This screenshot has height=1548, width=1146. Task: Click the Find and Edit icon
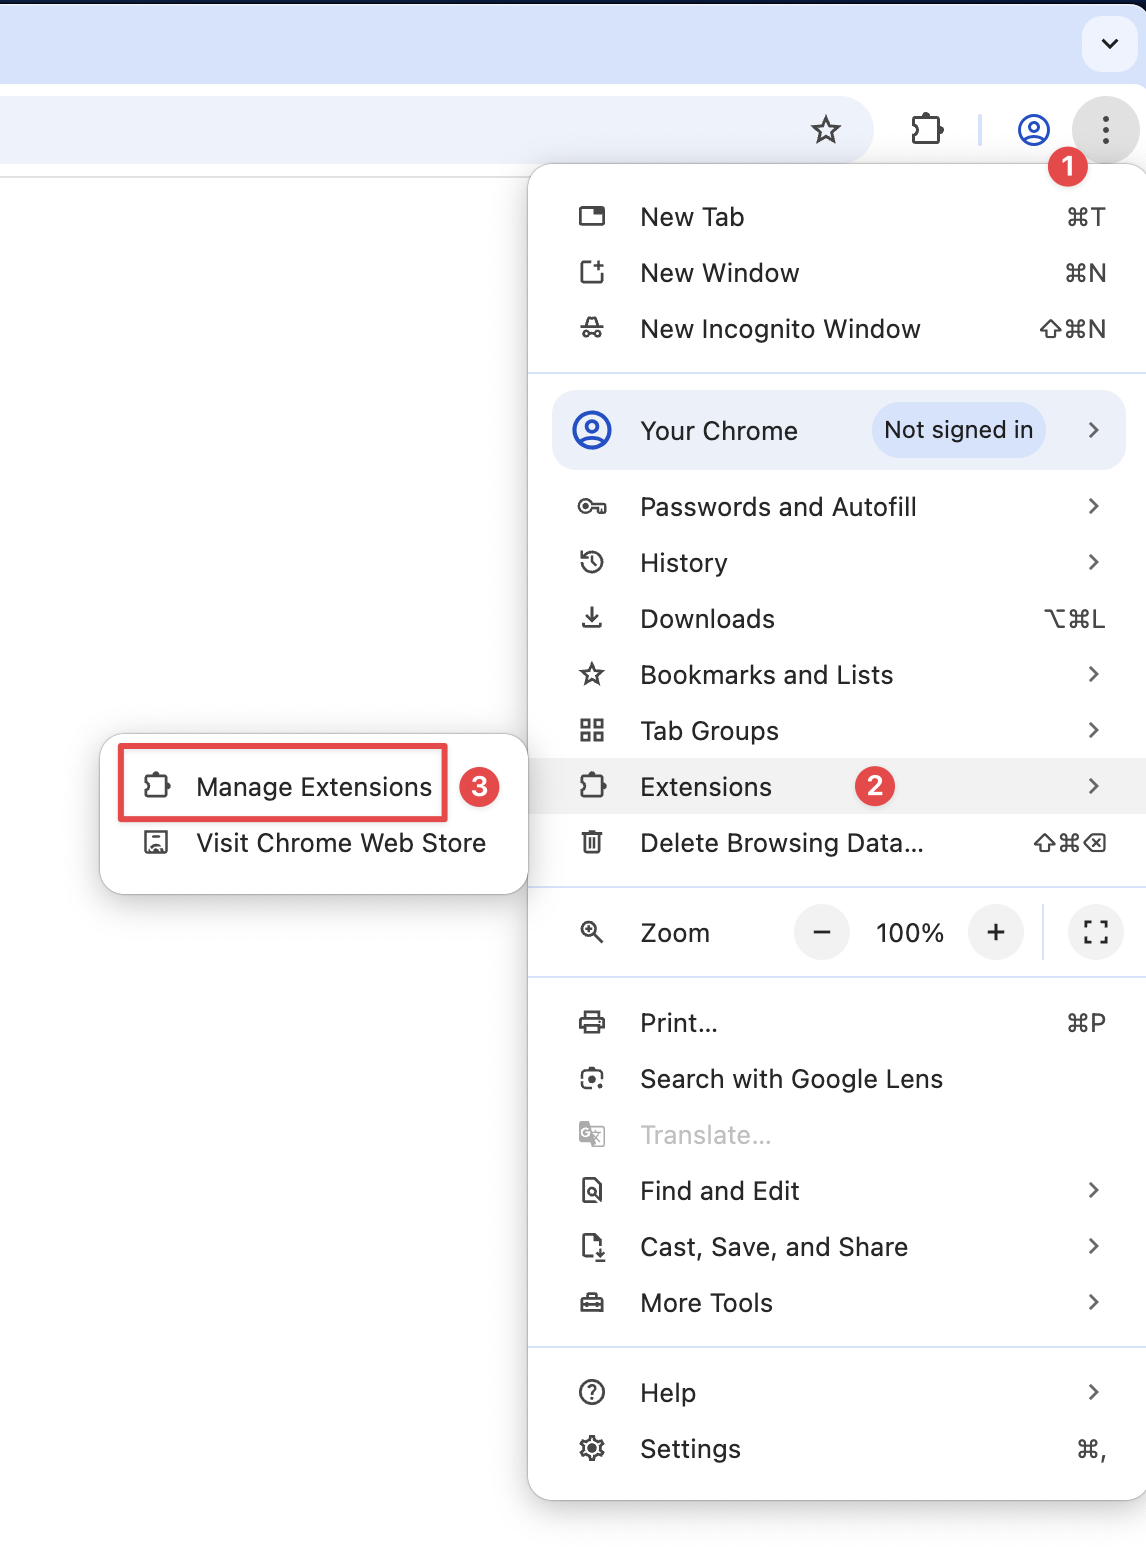(x=592, y=1191)
